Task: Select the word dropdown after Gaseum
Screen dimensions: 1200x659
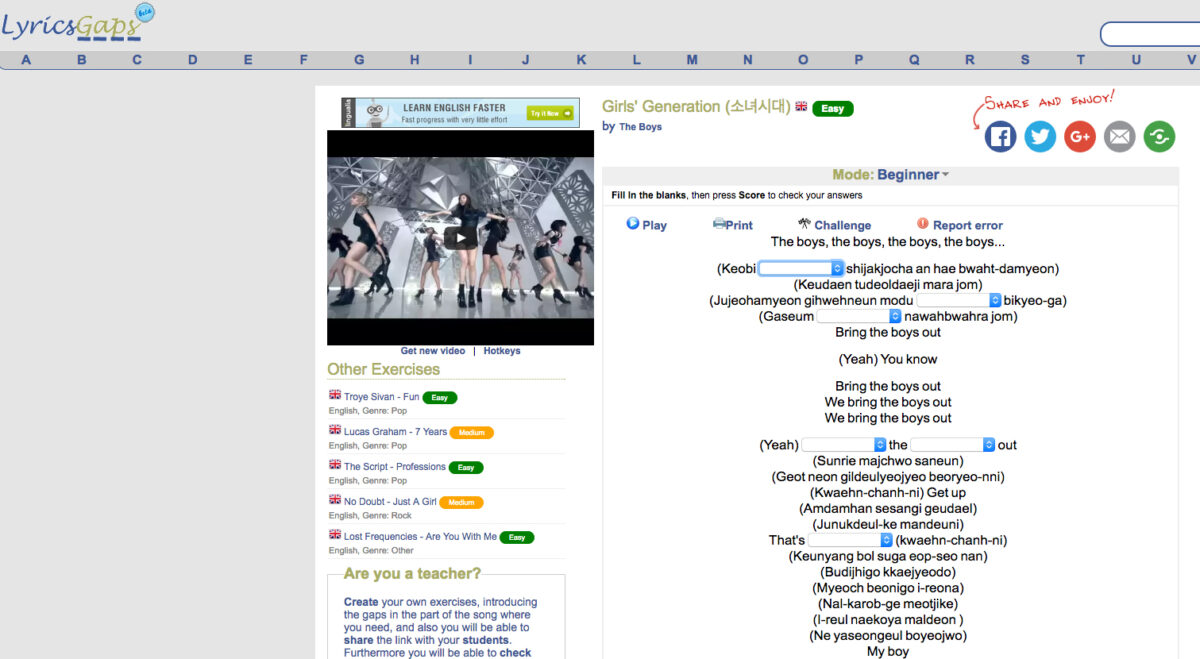Action: (859, 316)
